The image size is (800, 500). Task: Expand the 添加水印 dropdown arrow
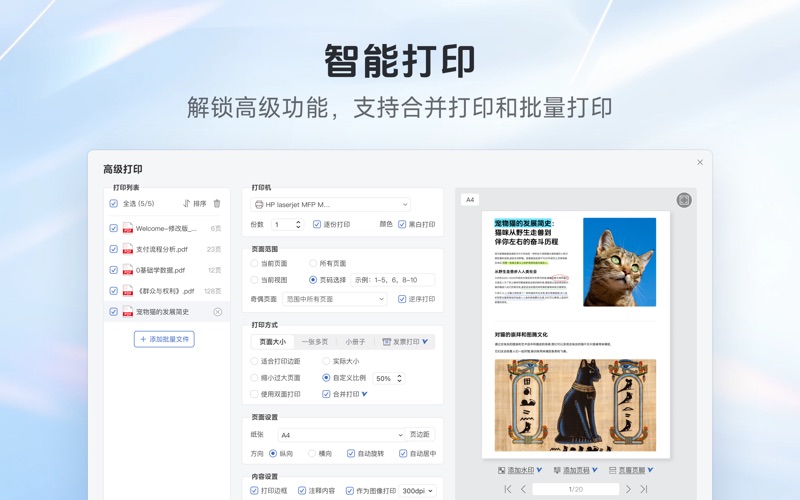[539, 470]
